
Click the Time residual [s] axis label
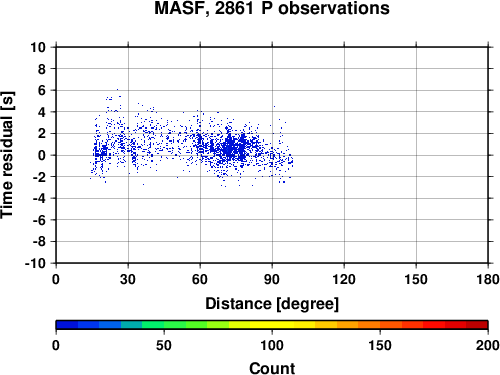pos(7,155)
